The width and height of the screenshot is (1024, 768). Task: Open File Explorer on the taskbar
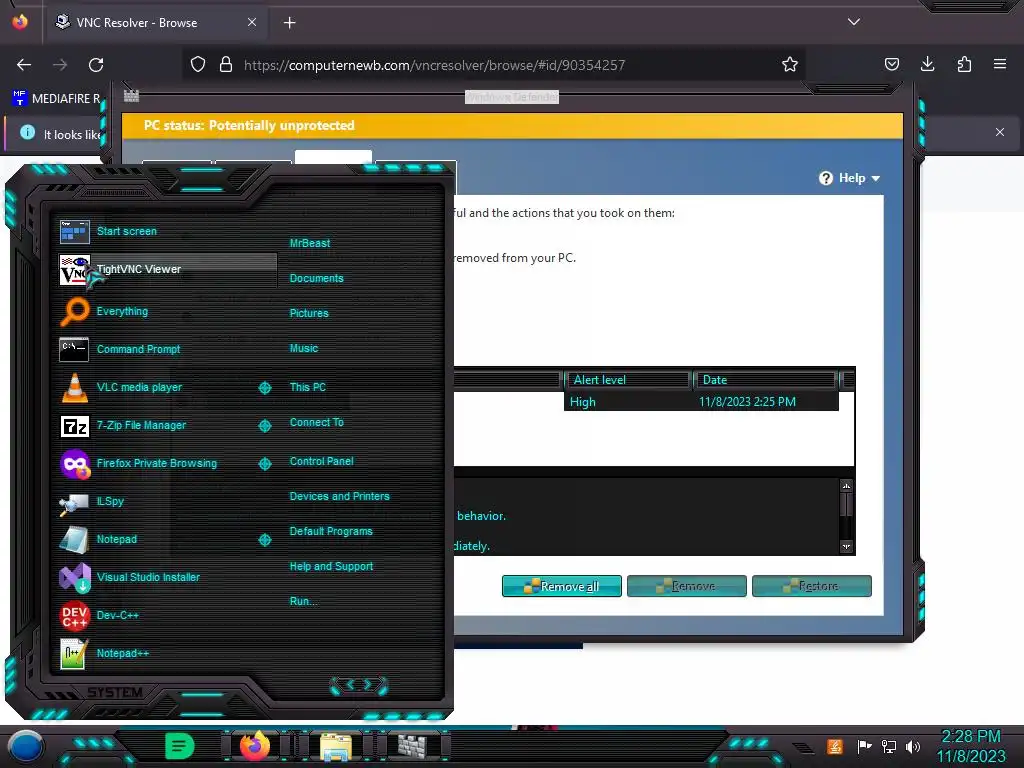[x=336, y=746]
